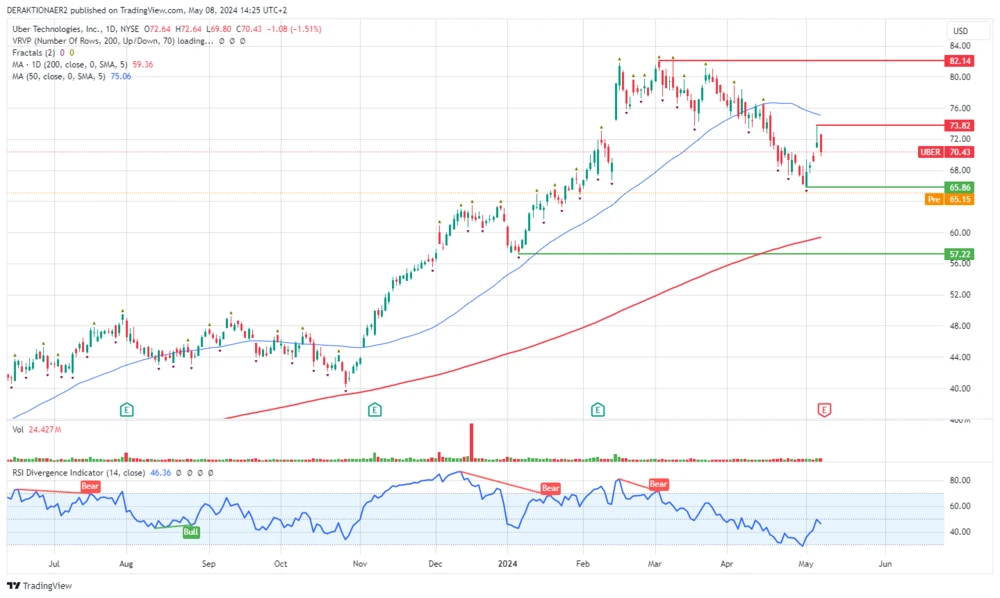Click the green earnings E marker below November
Viewport: 1000px width, 598px height.
coord(373,410)
